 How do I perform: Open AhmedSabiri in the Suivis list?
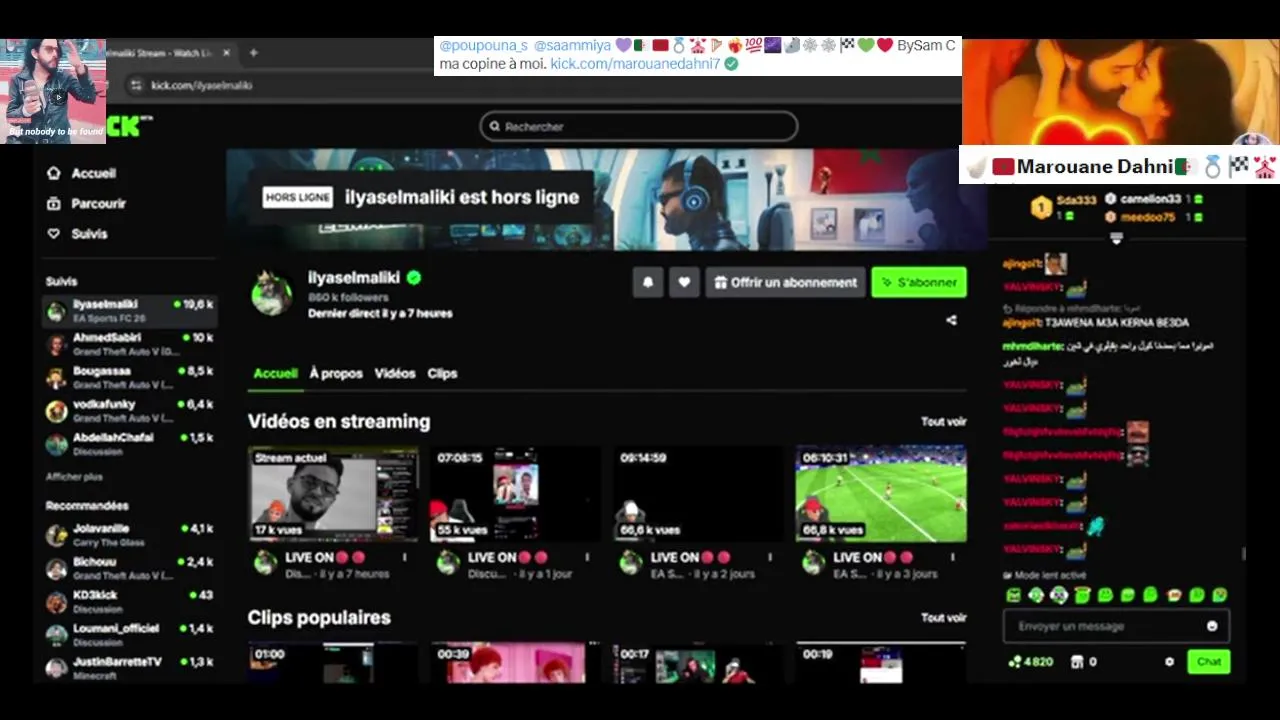pyautogui.click(x=130, y=344)
